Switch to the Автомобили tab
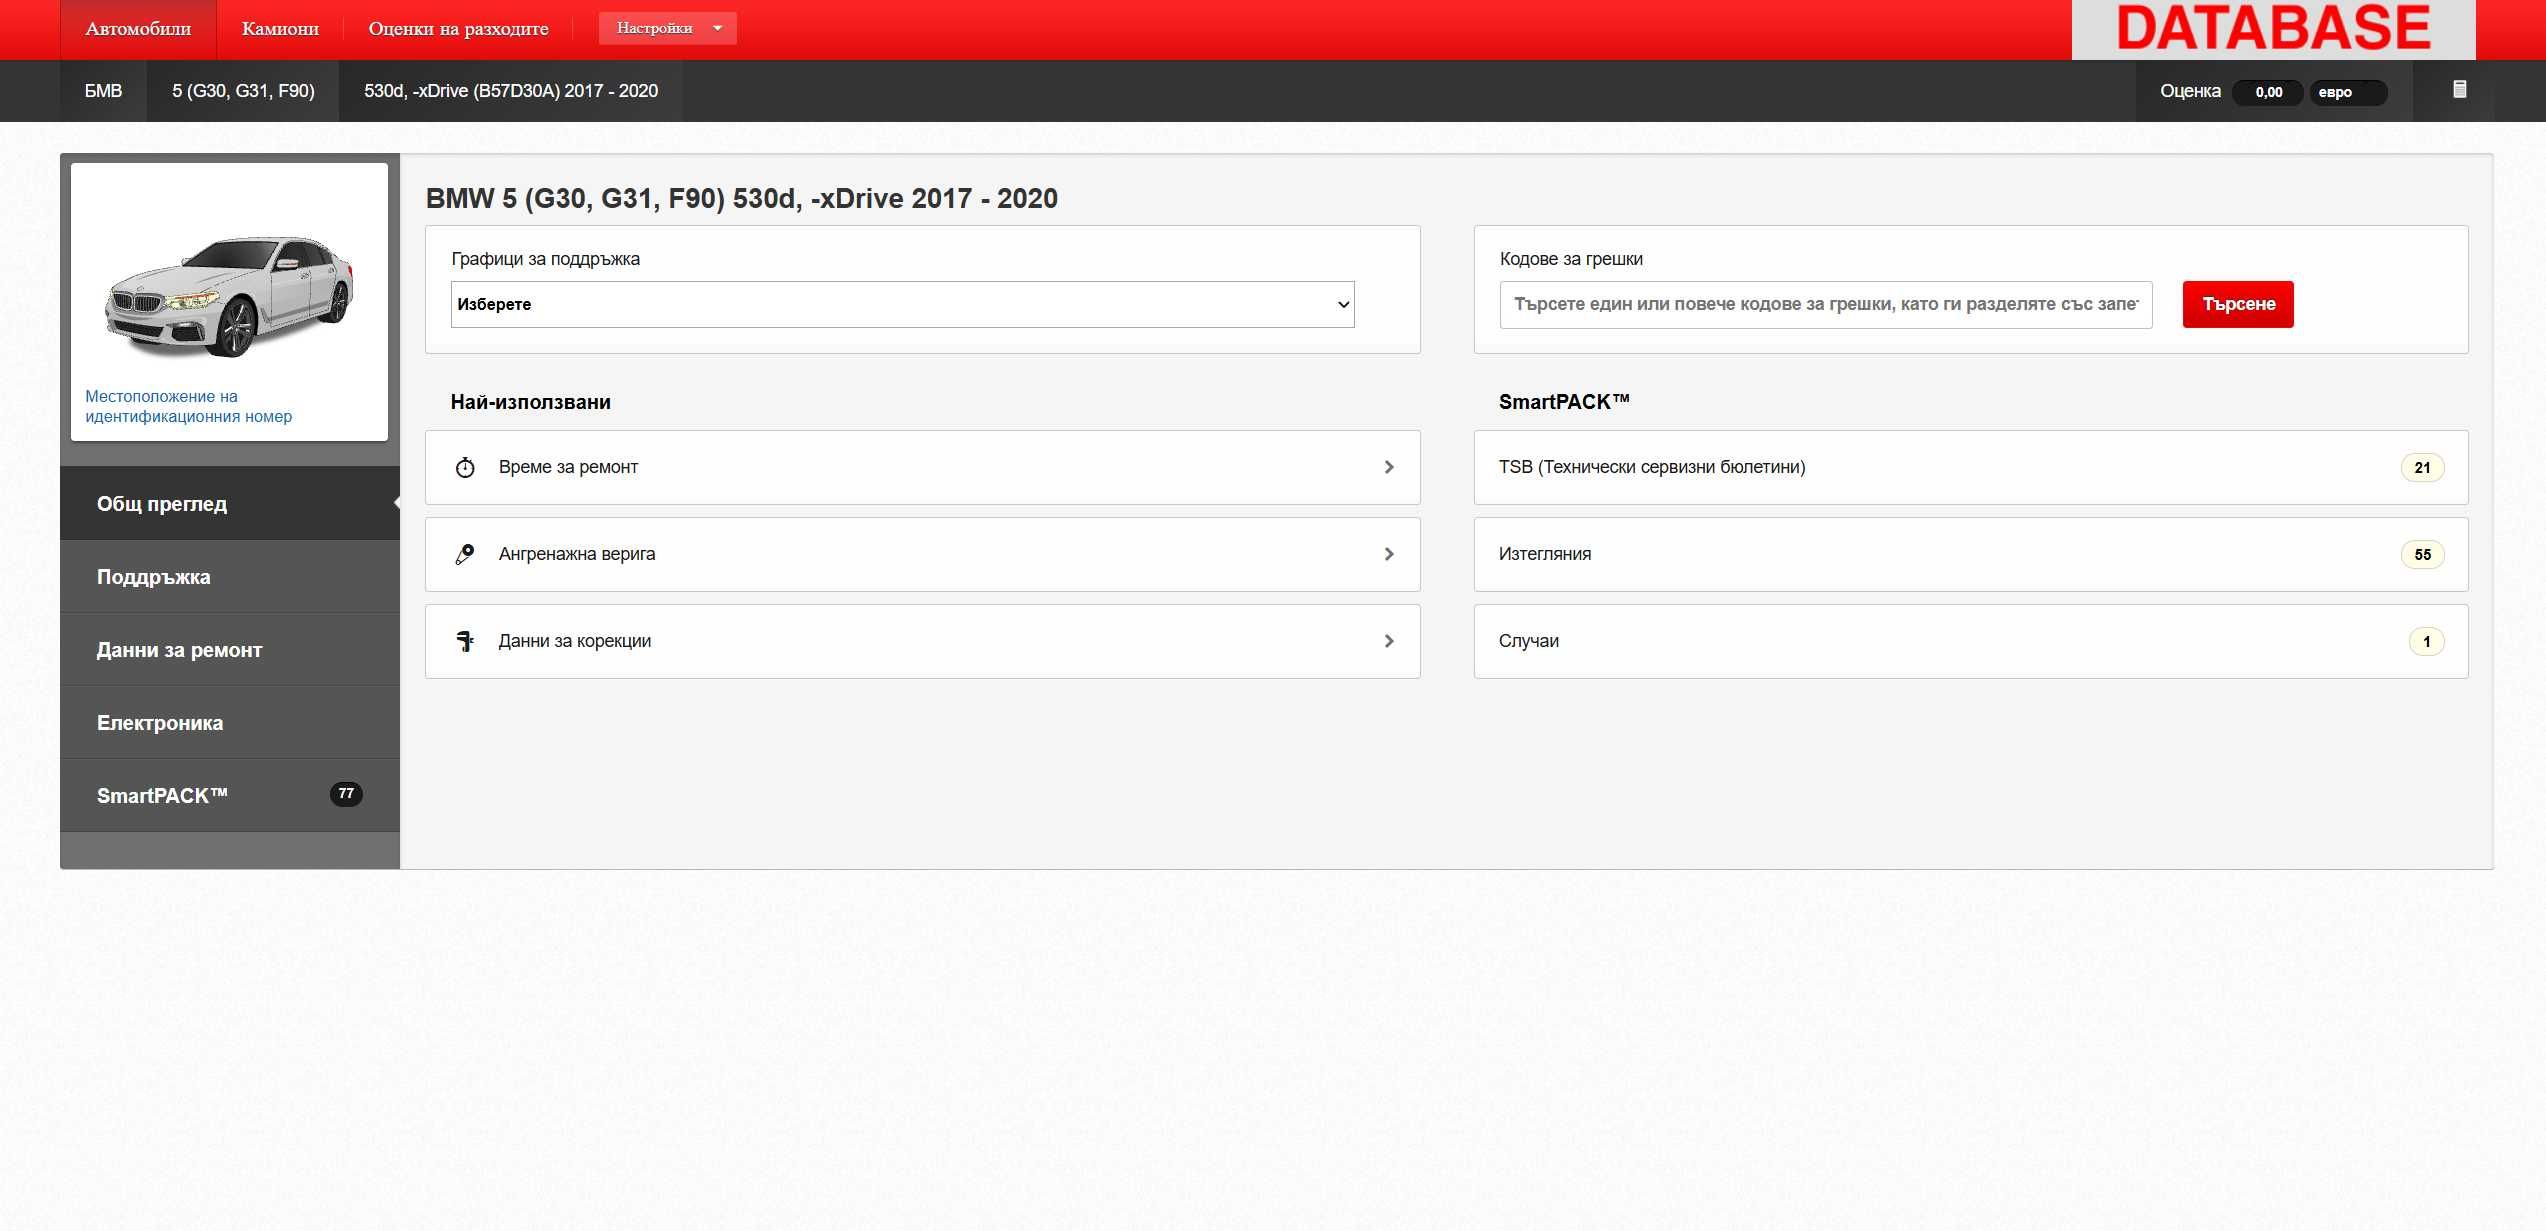The image size is (2546, 1231). click(x=138, y=29)
